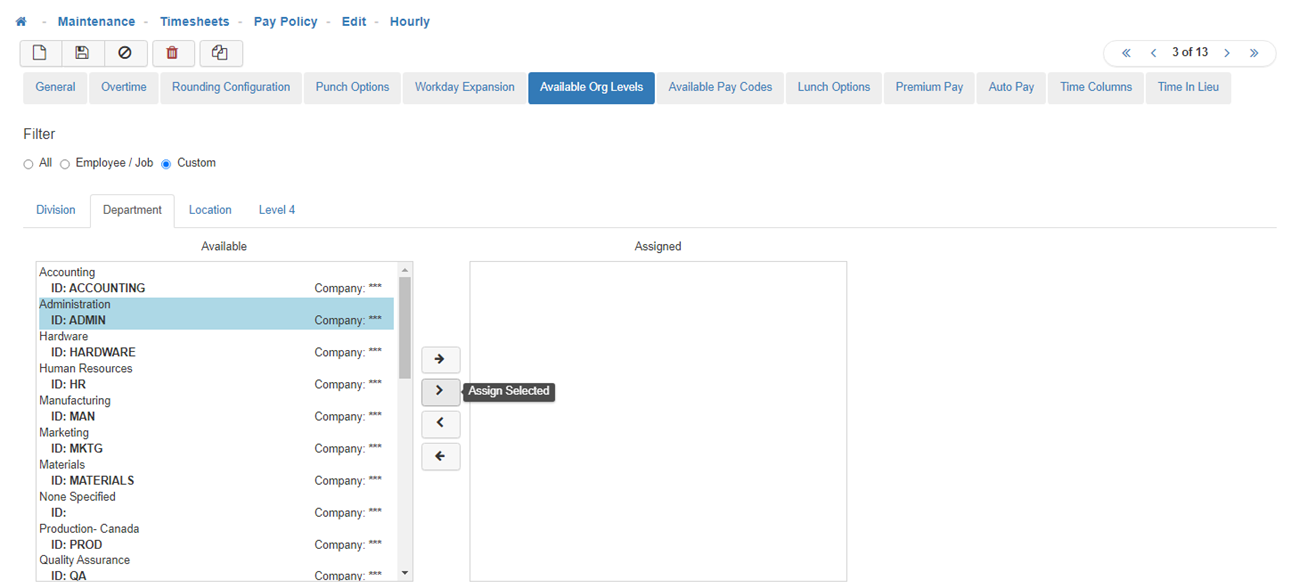Select the All filter radio button

[29, 164]
